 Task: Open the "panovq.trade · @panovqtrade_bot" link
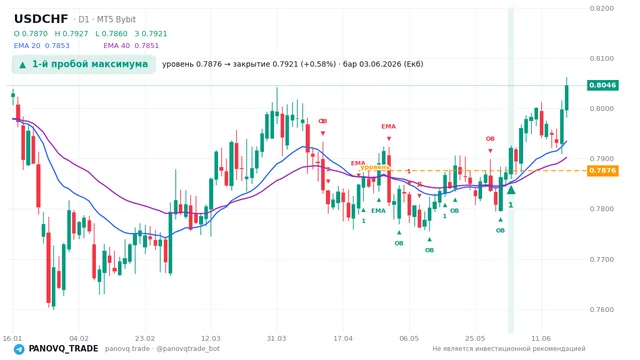(x=162, y=349)
